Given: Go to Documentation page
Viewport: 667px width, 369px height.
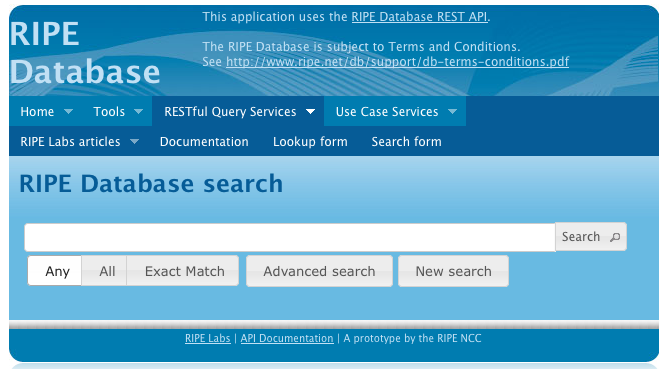Looking at the screenshot, I should point(204,141).
